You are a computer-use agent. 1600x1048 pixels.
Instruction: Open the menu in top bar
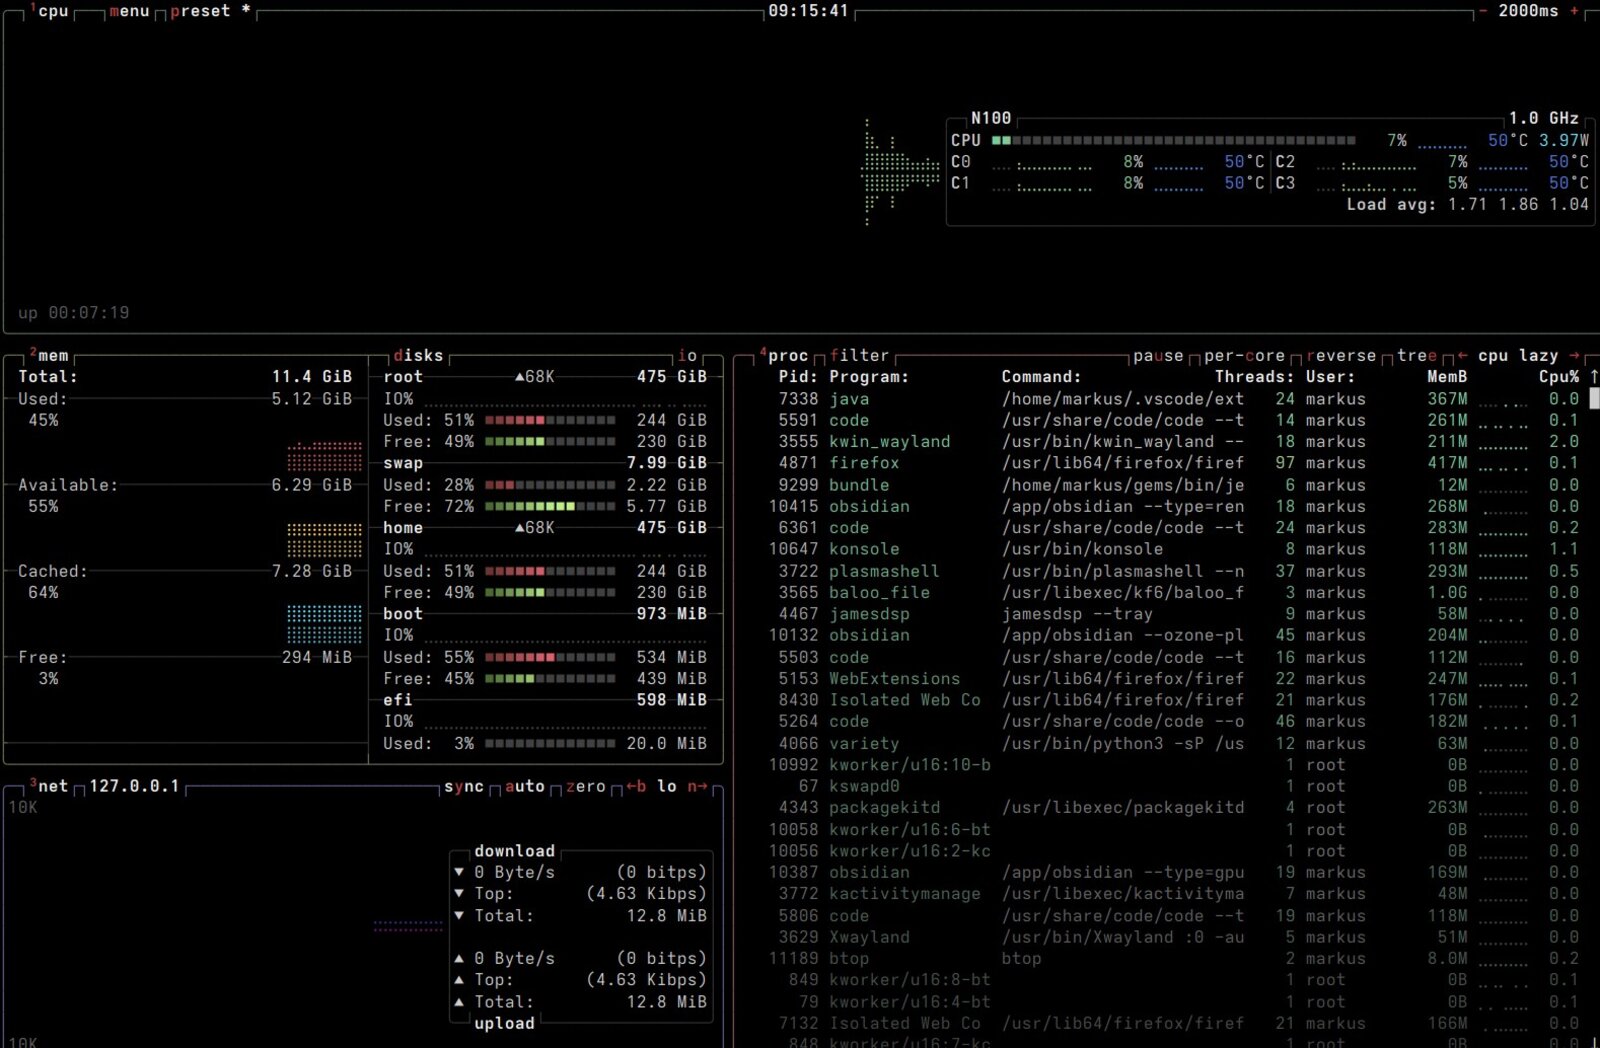pos(129,11)
